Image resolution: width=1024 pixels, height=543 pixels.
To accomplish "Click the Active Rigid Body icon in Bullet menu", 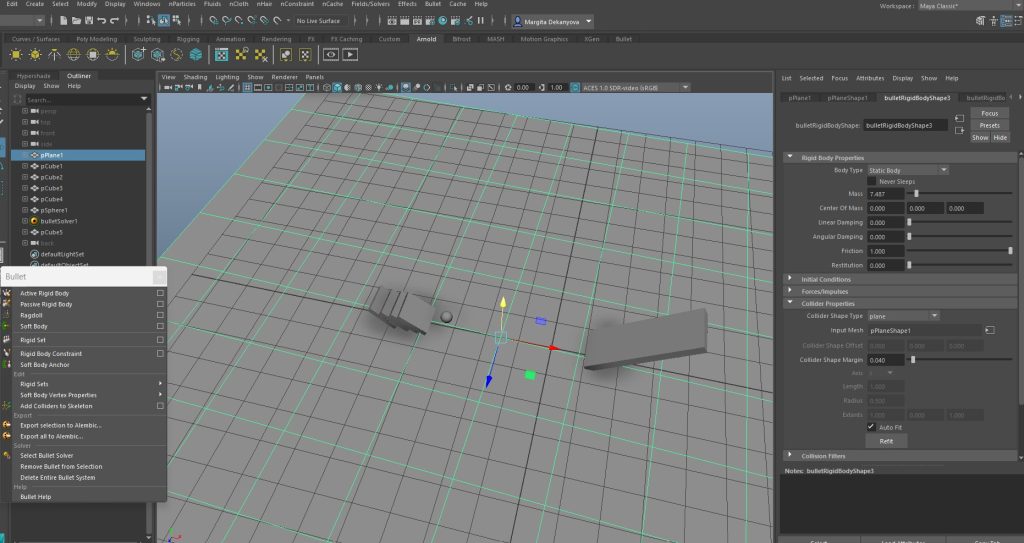I will click(7, 293).
